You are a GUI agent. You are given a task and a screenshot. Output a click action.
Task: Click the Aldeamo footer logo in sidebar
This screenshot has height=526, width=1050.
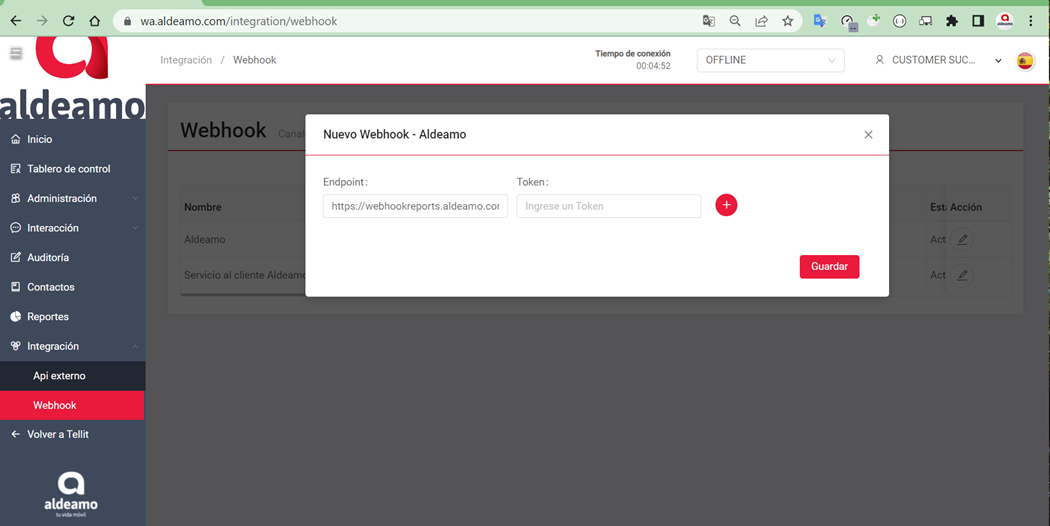[x=71, y=494]
